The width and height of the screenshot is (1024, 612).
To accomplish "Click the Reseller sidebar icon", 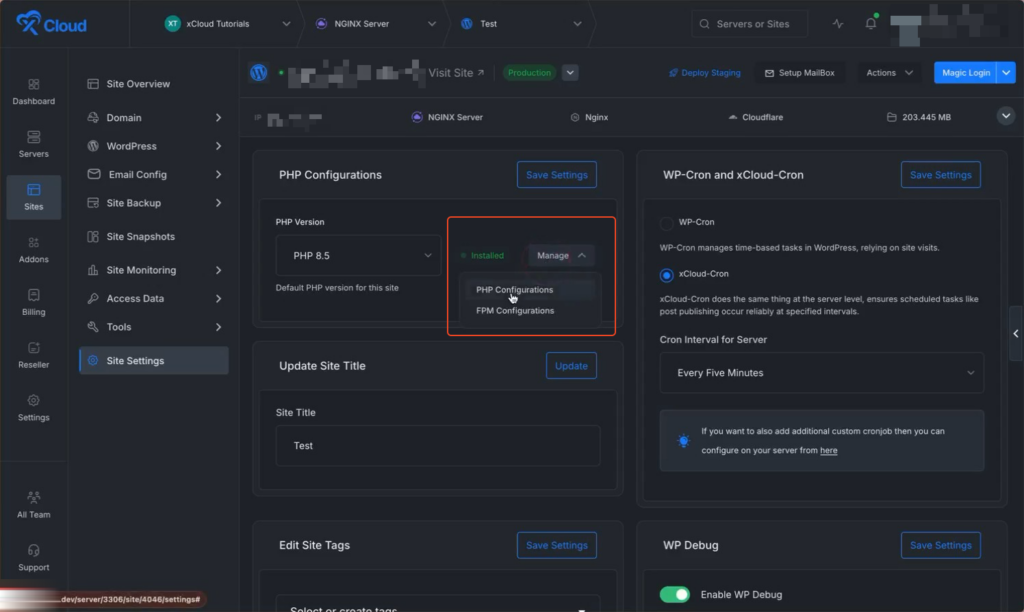I will click(33, 354).
